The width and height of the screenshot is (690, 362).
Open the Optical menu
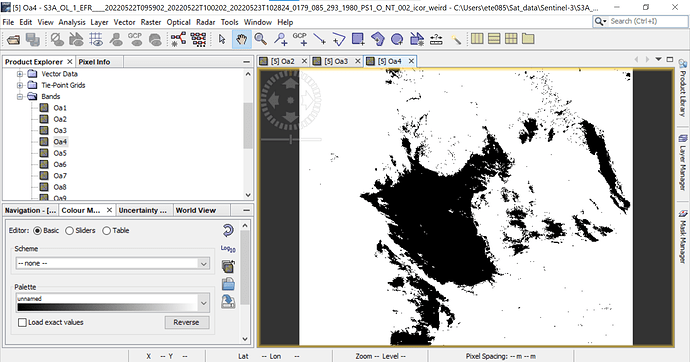tap(178, 22)
